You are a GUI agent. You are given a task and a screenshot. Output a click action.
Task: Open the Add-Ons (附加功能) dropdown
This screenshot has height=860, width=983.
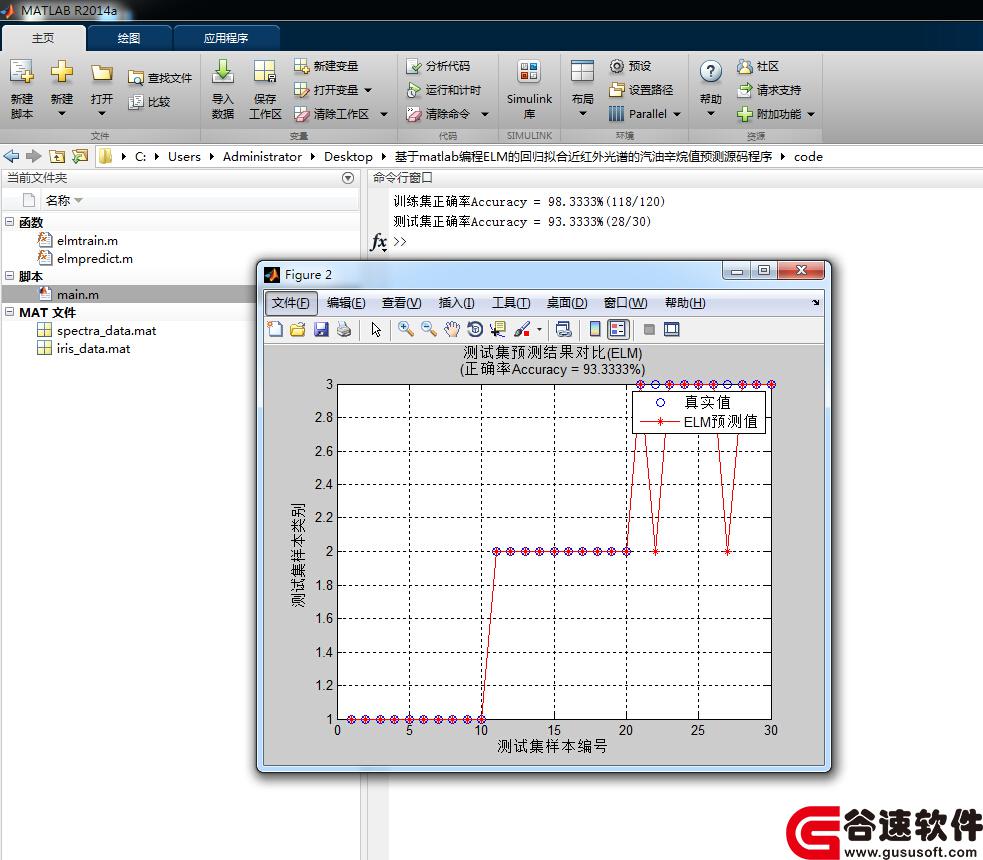[x=811, y=114]
